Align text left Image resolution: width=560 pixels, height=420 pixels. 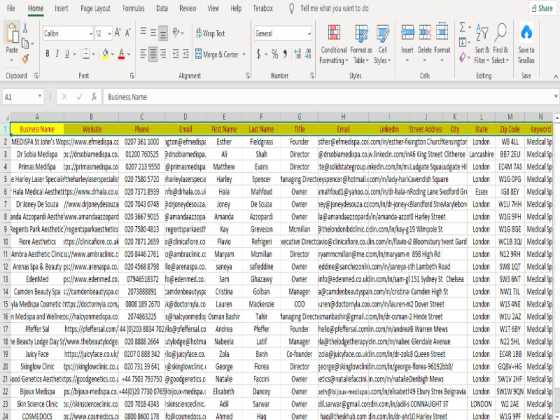click(143, 54)
